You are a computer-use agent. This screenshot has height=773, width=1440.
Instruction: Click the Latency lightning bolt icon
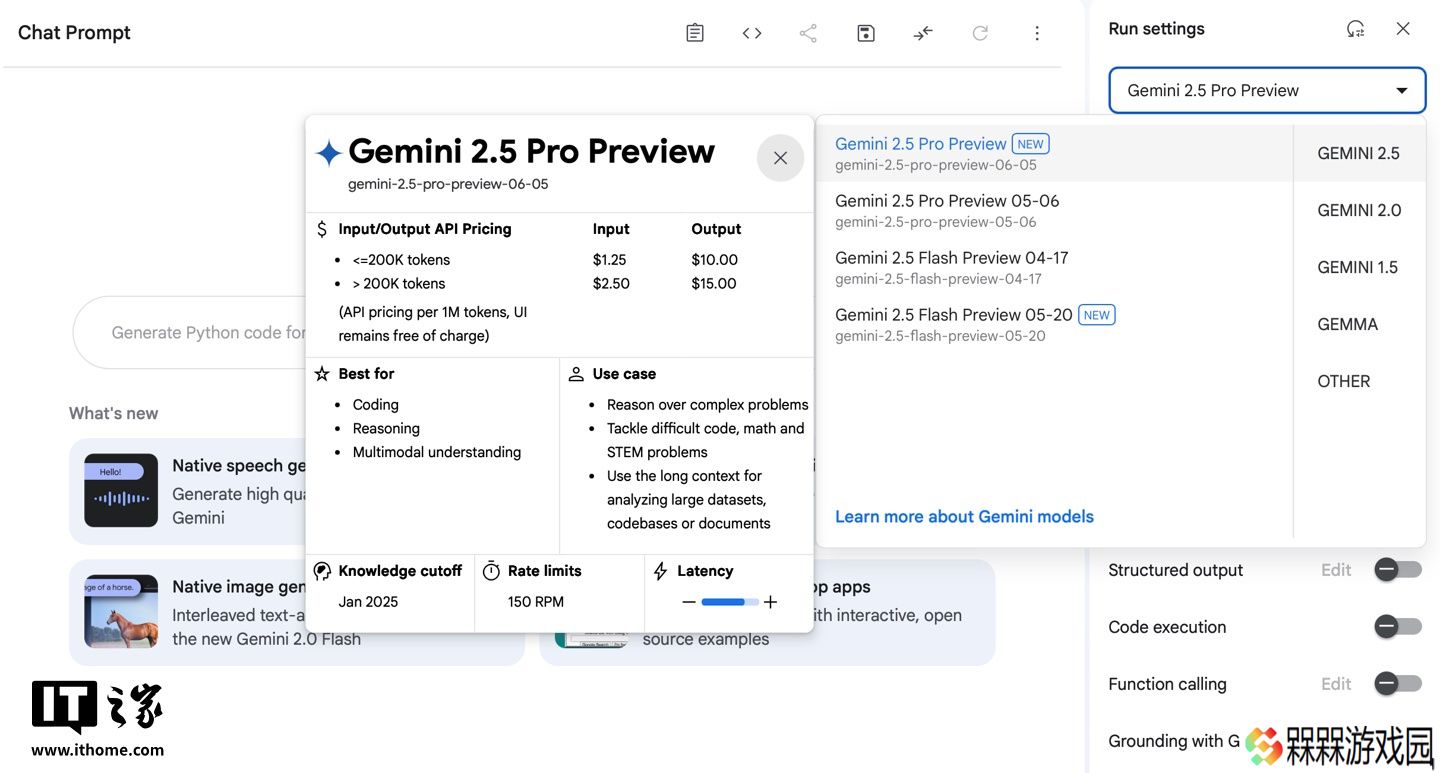point(660,571)
